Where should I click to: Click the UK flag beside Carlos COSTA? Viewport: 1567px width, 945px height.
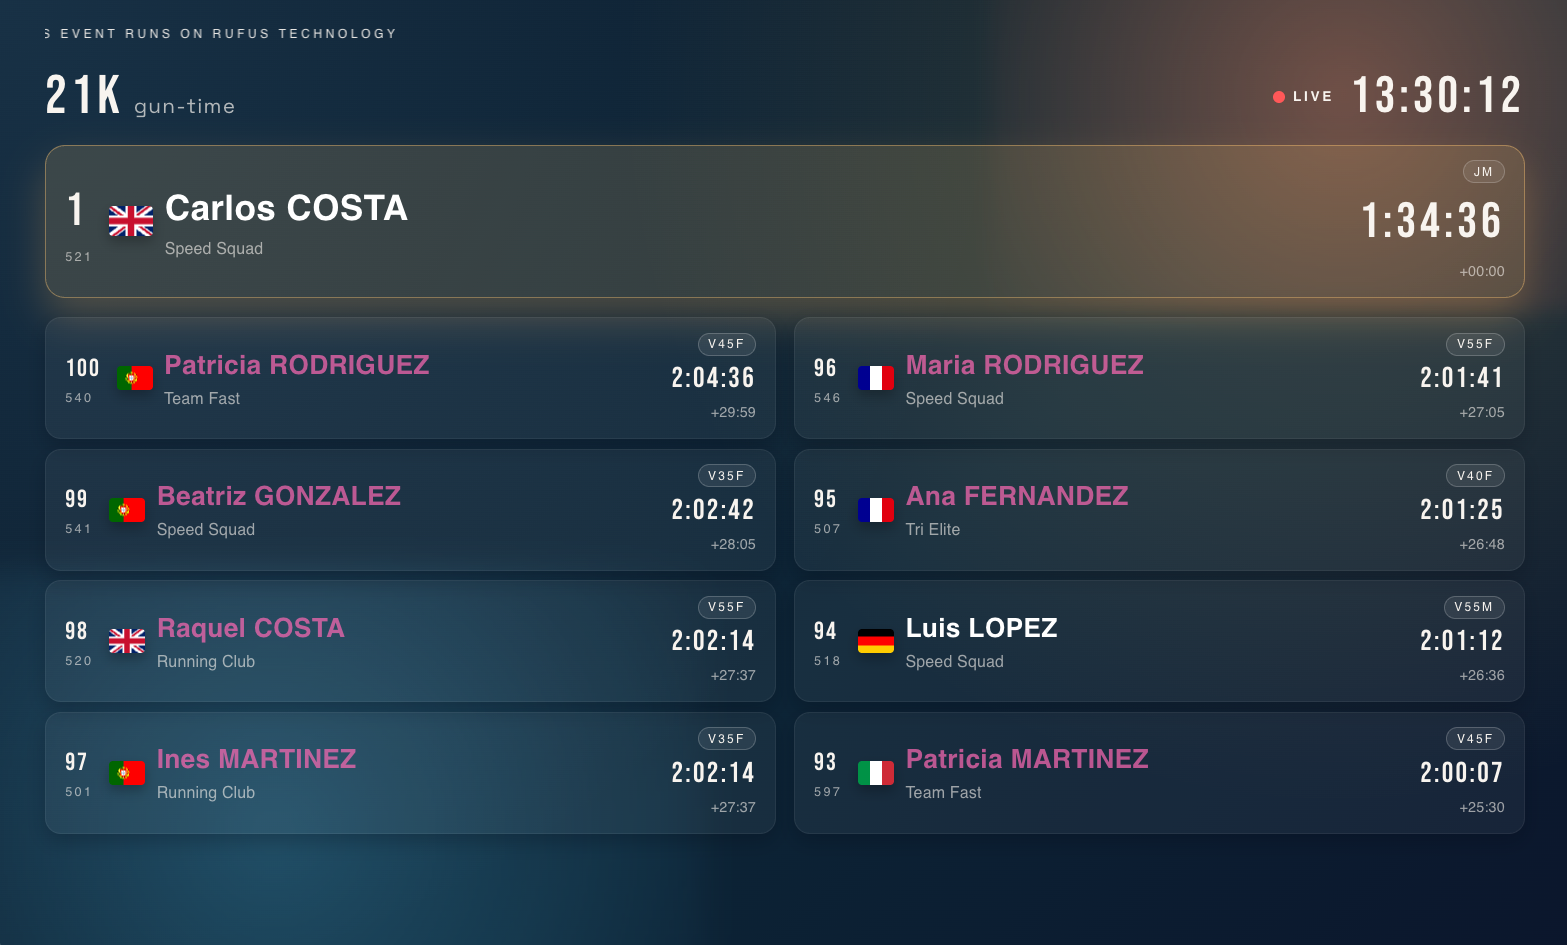point(131,221)
